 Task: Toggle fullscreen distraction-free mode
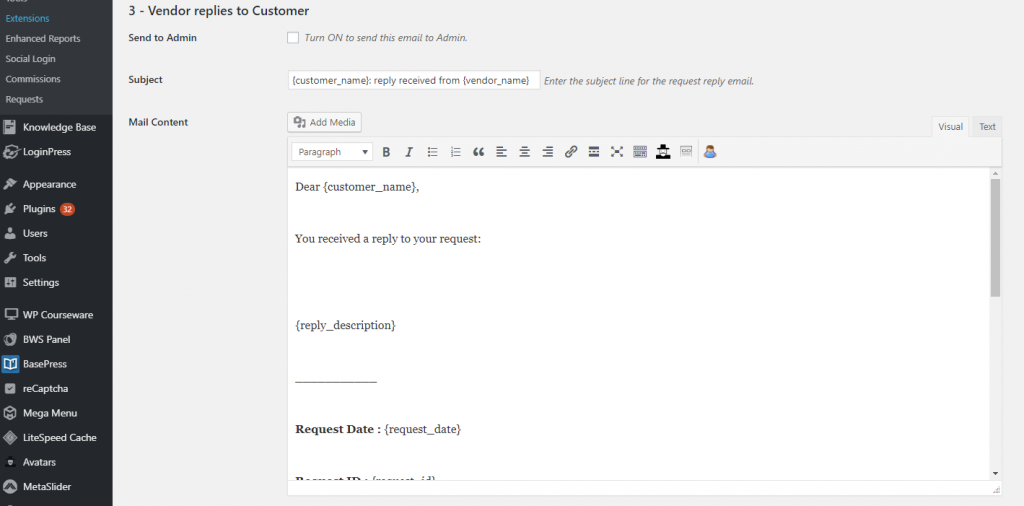click(616, 152)
